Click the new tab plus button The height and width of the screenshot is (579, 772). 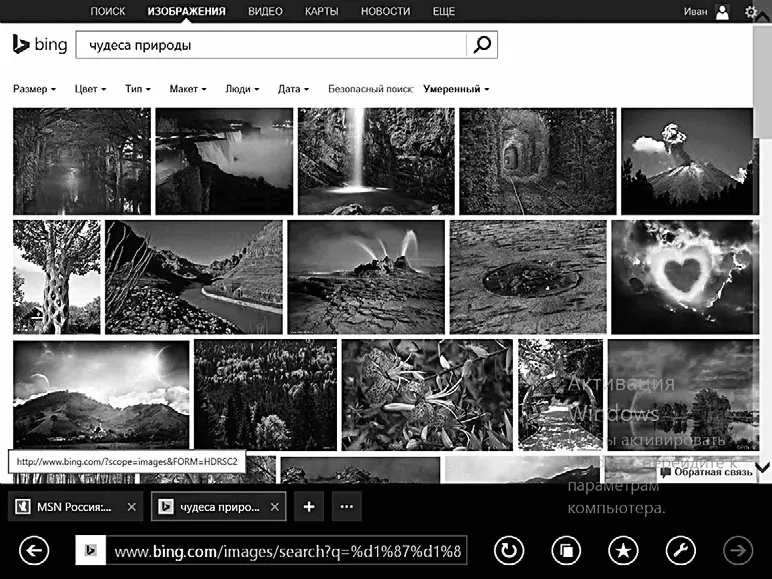pos(308,507)
